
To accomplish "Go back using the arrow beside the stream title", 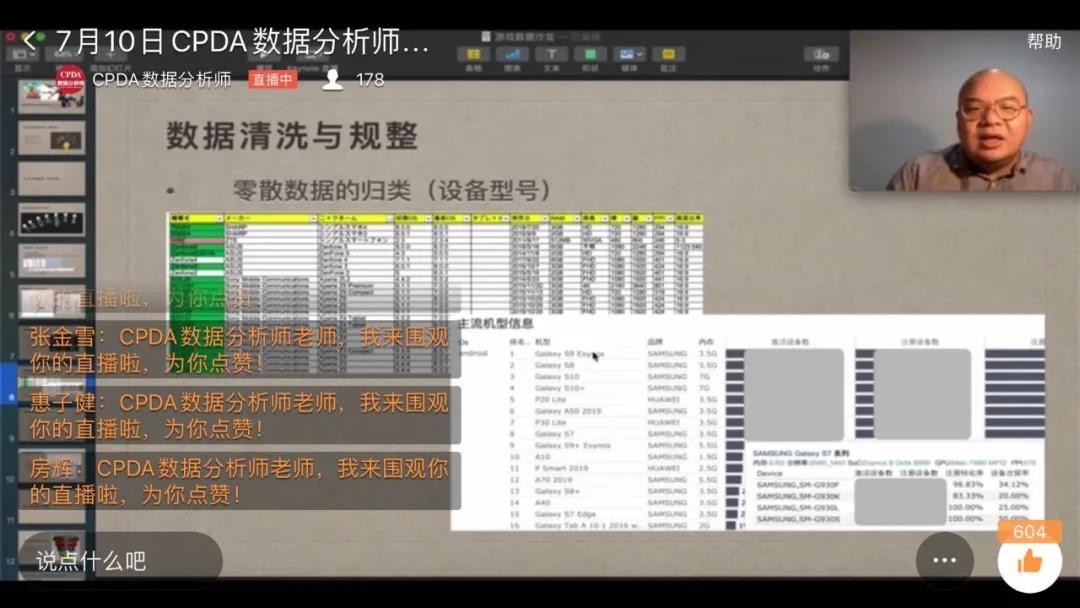I will pos(29,41).
